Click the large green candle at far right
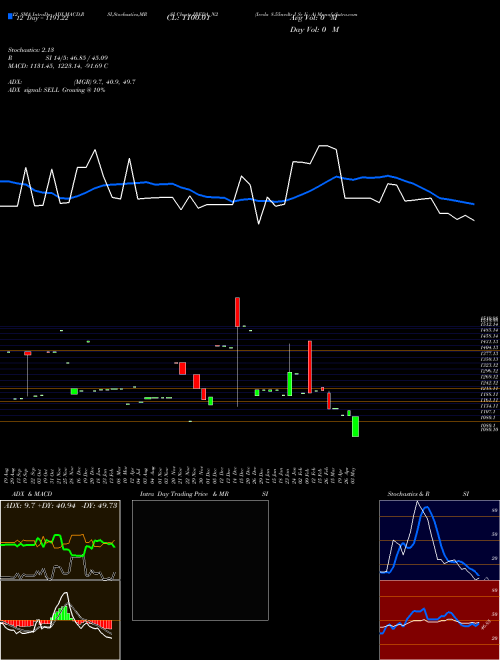This screenshot has height=660, width=500. [x=355, y=426]
